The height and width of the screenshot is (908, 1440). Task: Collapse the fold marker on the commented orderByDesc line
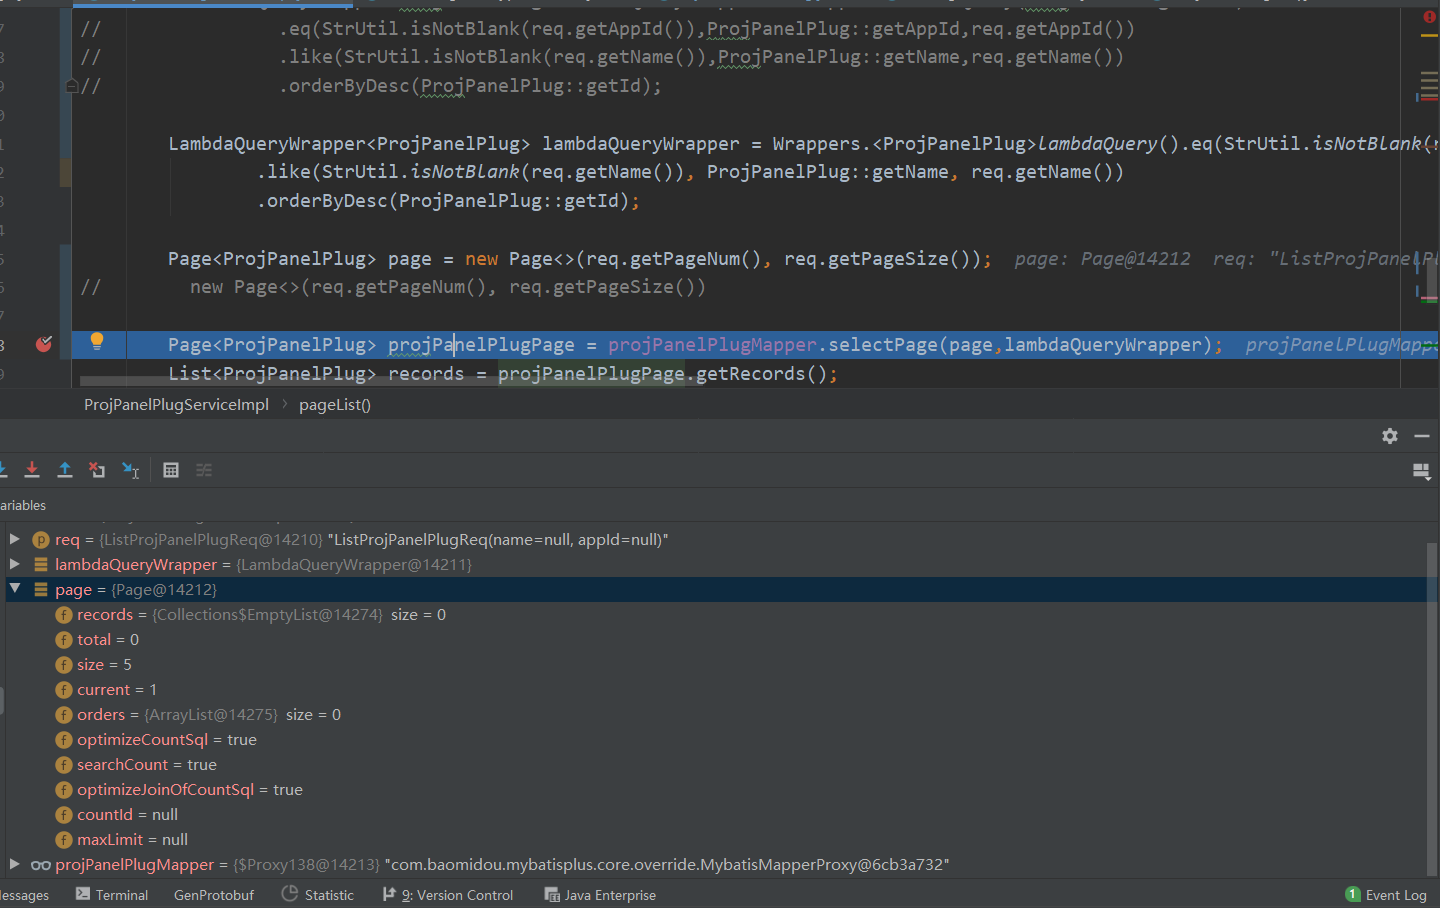coord(72,86)
